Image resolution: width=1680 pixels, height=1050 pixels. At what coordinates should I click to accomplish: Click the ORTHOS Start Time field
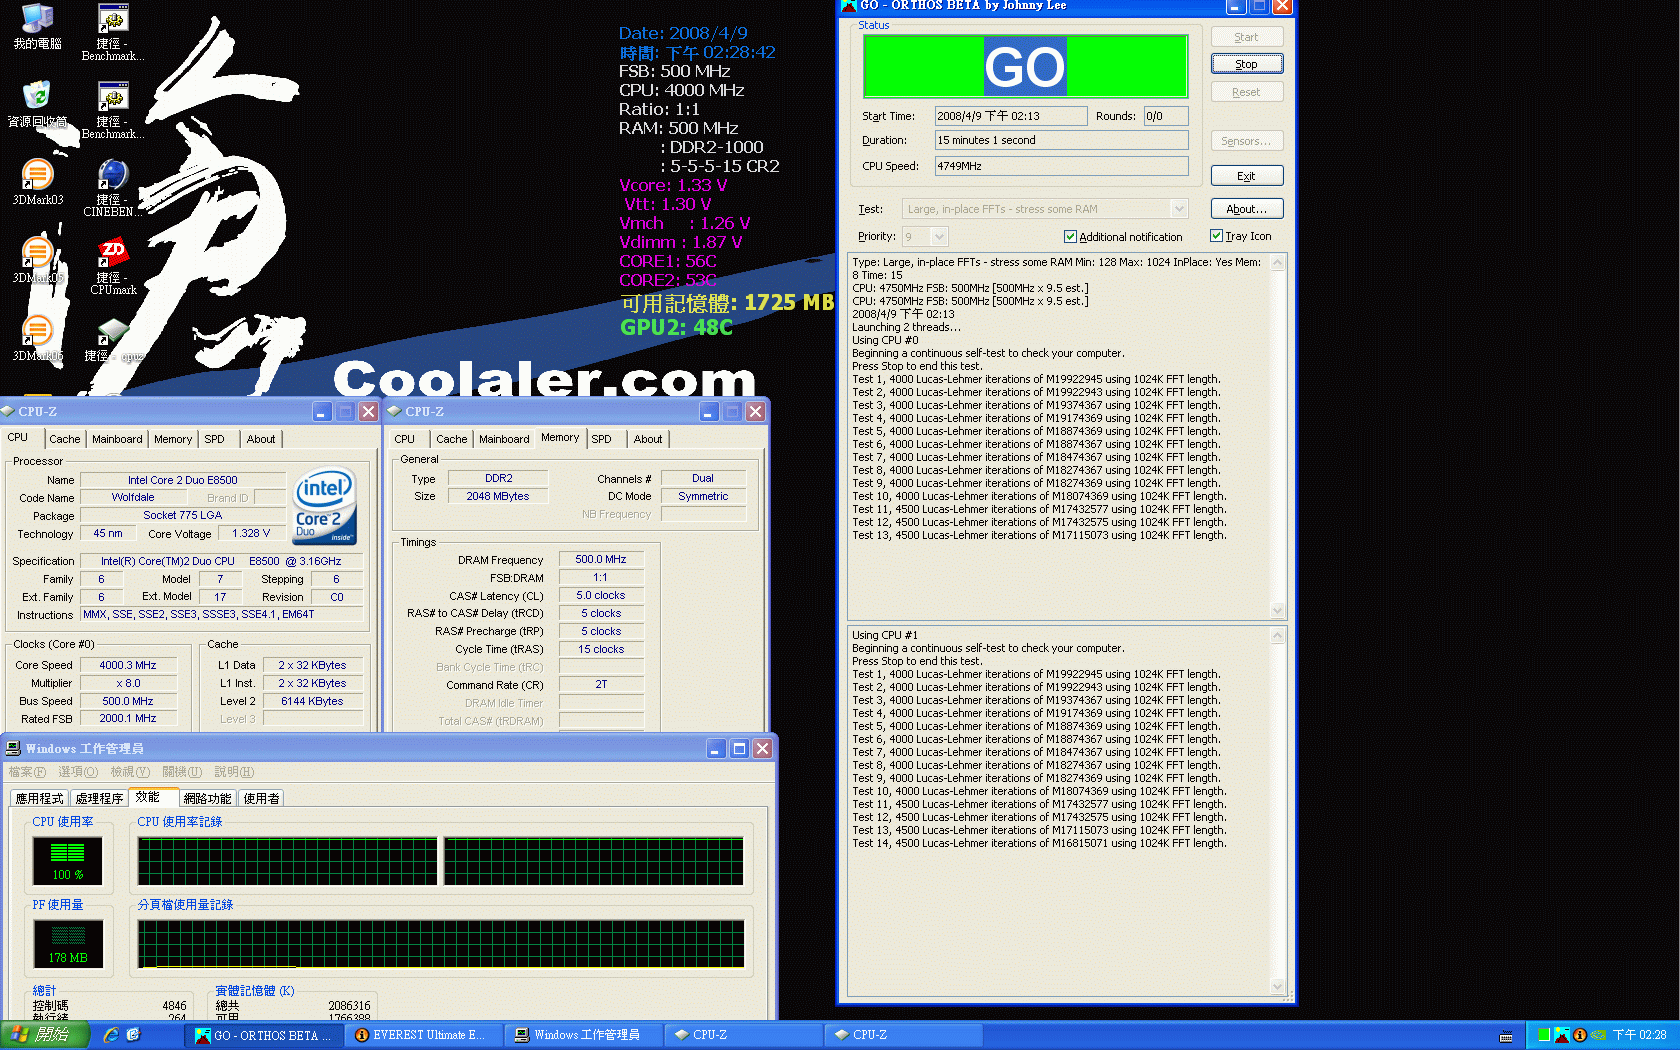pyautogui.click(x=1011, y=116)
